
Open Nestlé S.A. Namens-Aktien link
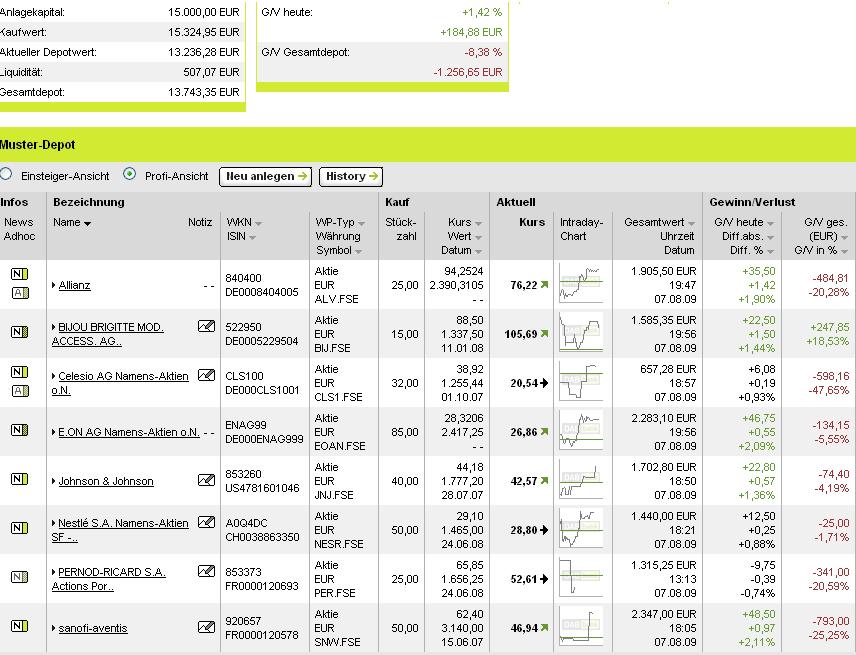120,529
